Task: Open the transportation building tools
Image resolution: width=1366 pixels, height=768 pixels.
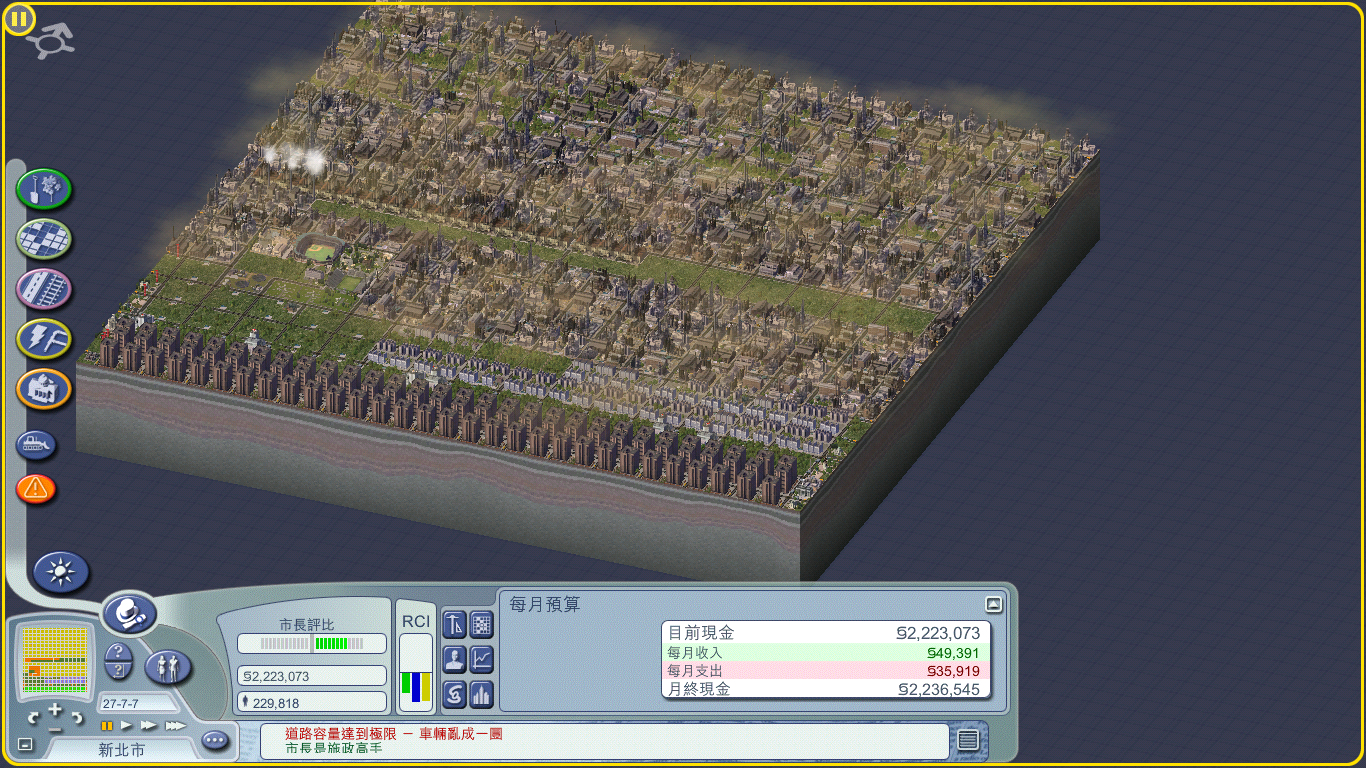Action: (44, 289)
